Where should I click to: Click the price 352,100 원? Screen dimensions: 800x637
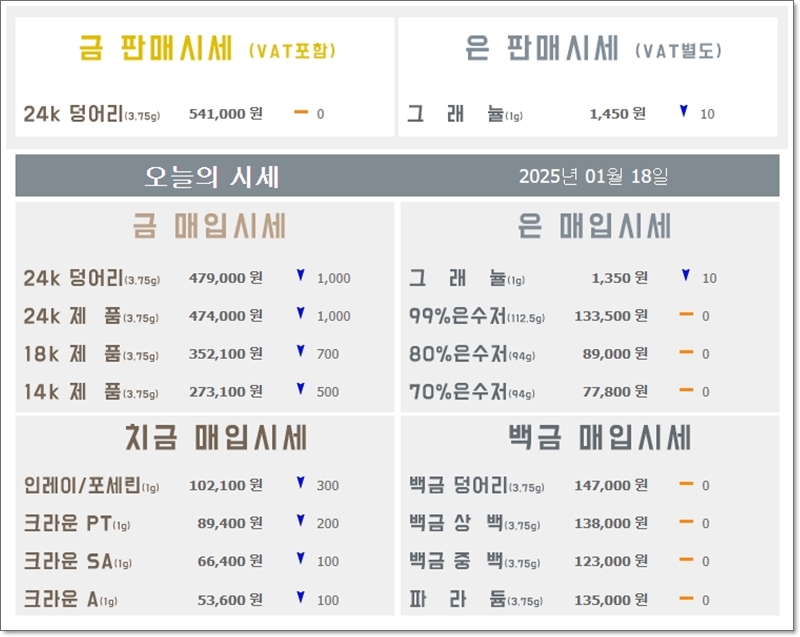[x=226, y=353]
